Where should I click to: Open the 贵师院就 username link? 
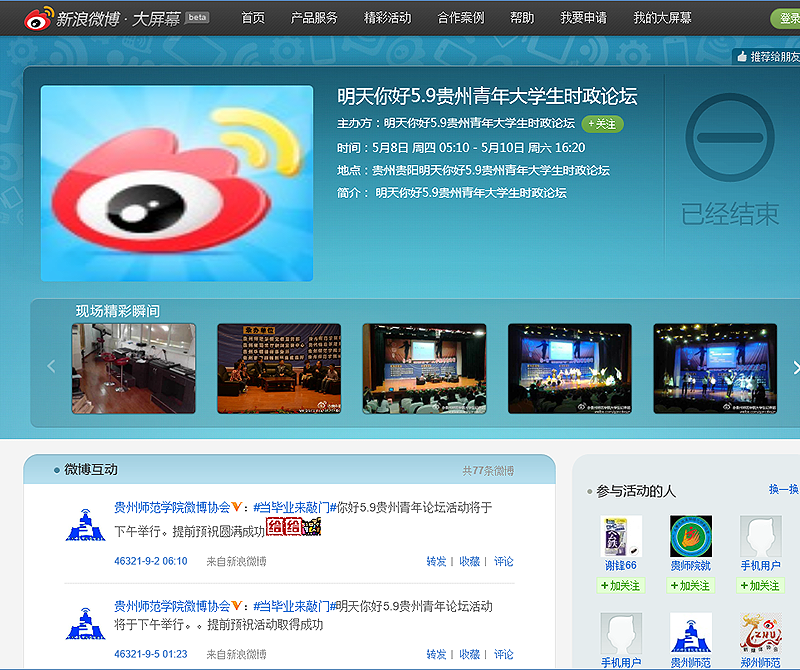point(691,565)
